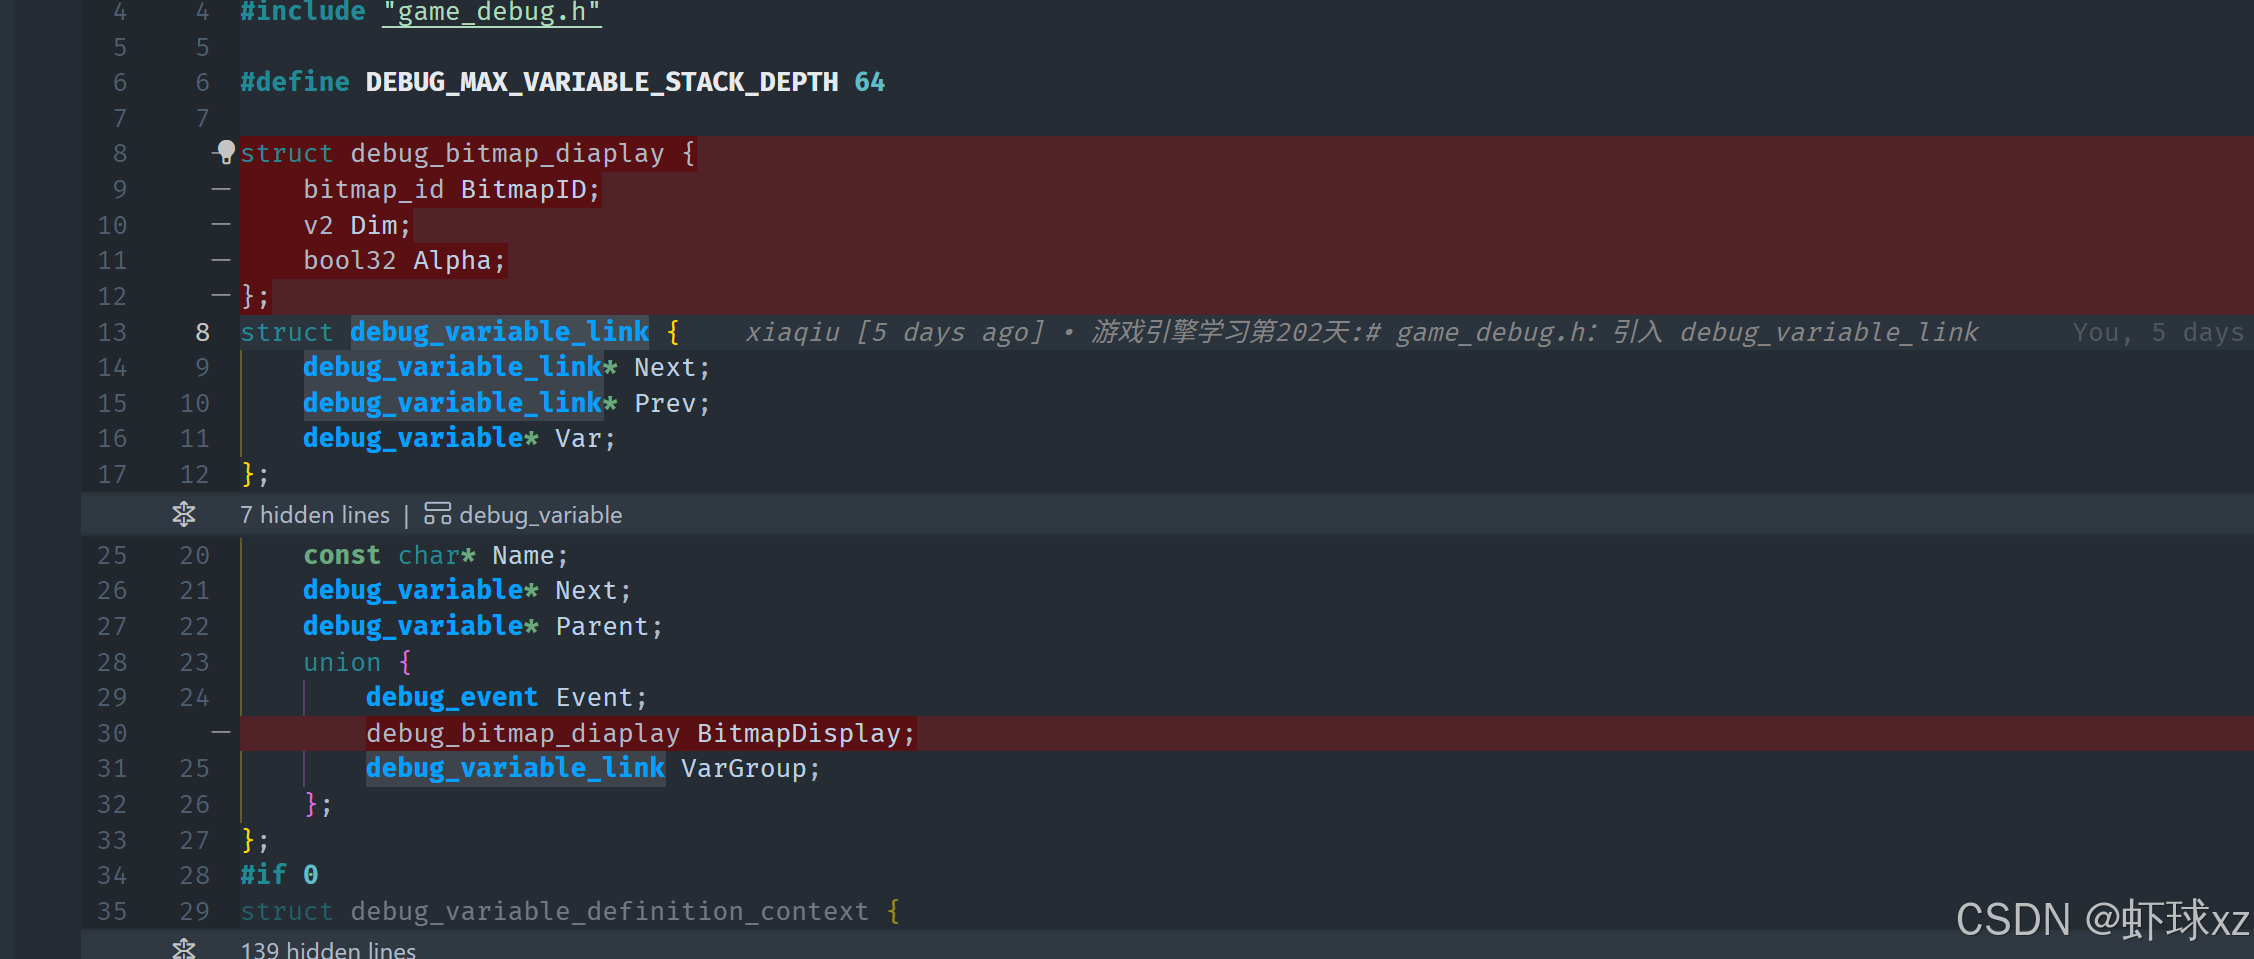Viewport: 2254px width, 959px height.
Task: Click the "v2 Dim;" deleted line
Action: 357,225
